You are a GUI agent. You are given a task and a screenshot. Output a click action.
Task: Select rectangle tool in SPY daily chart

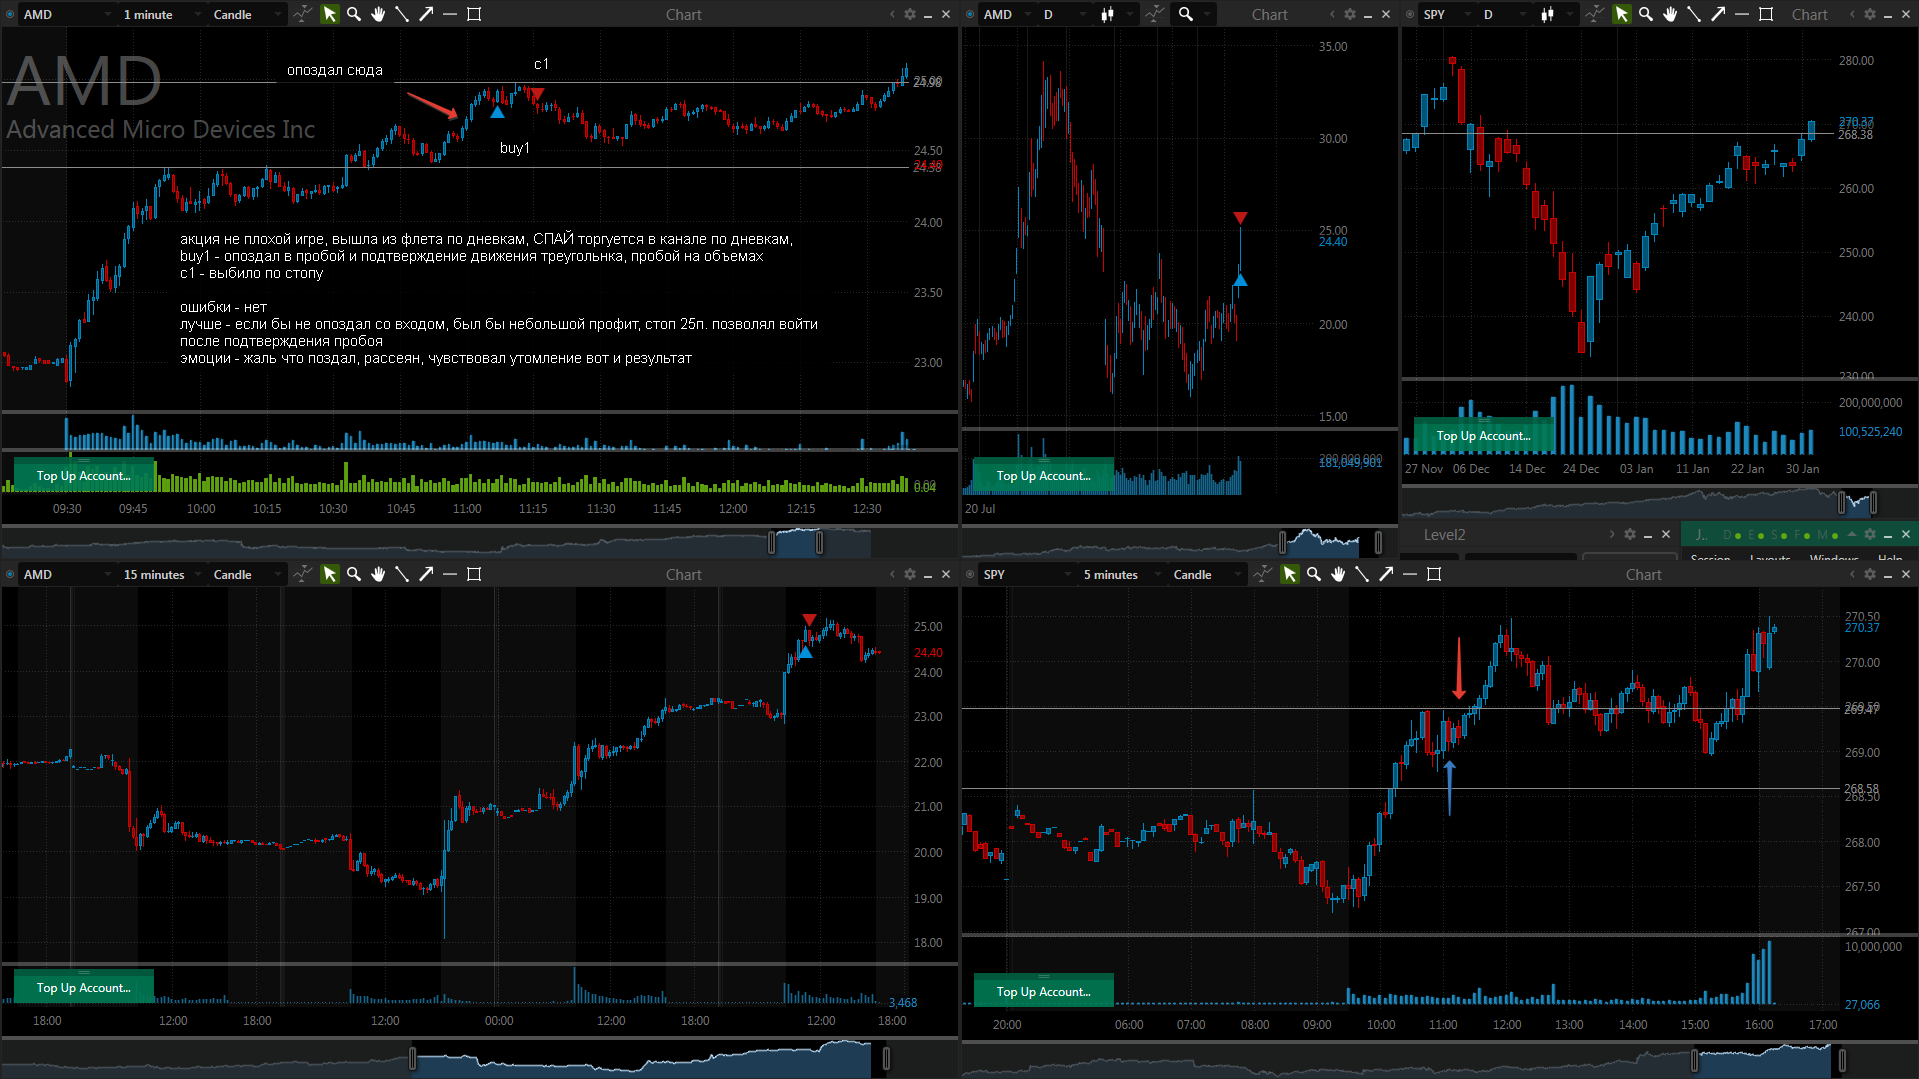pos(1766,14)
